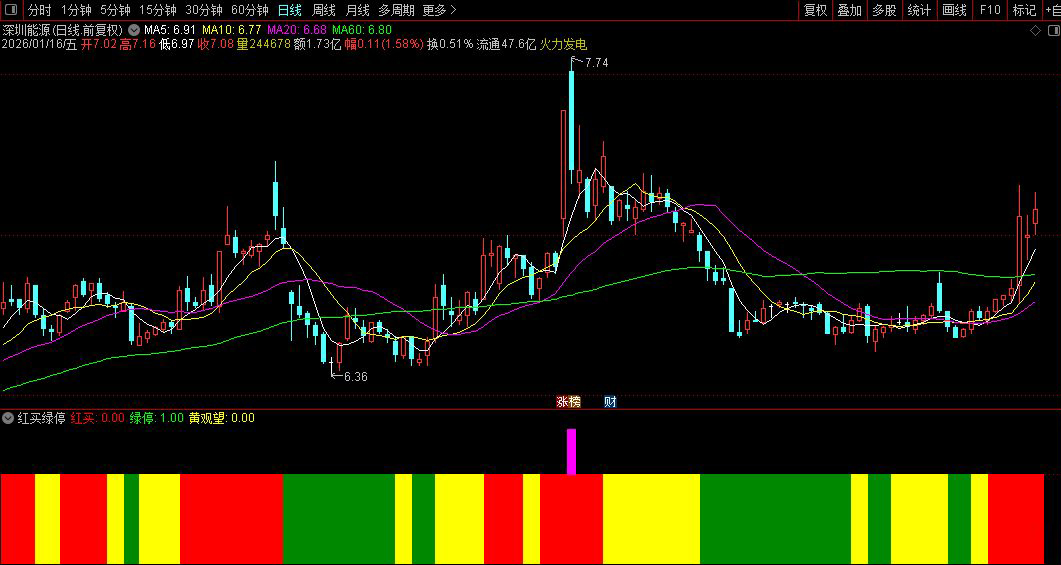1061x565 pixels.
Task: Expand the 更多 periods menu
Action: point(440,9)
